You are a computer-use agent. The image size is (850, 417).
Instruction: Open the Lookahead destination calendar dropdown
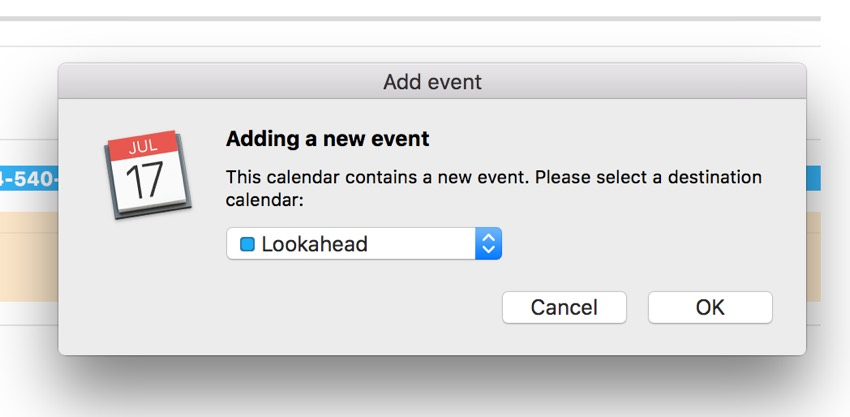click(364, 244)
